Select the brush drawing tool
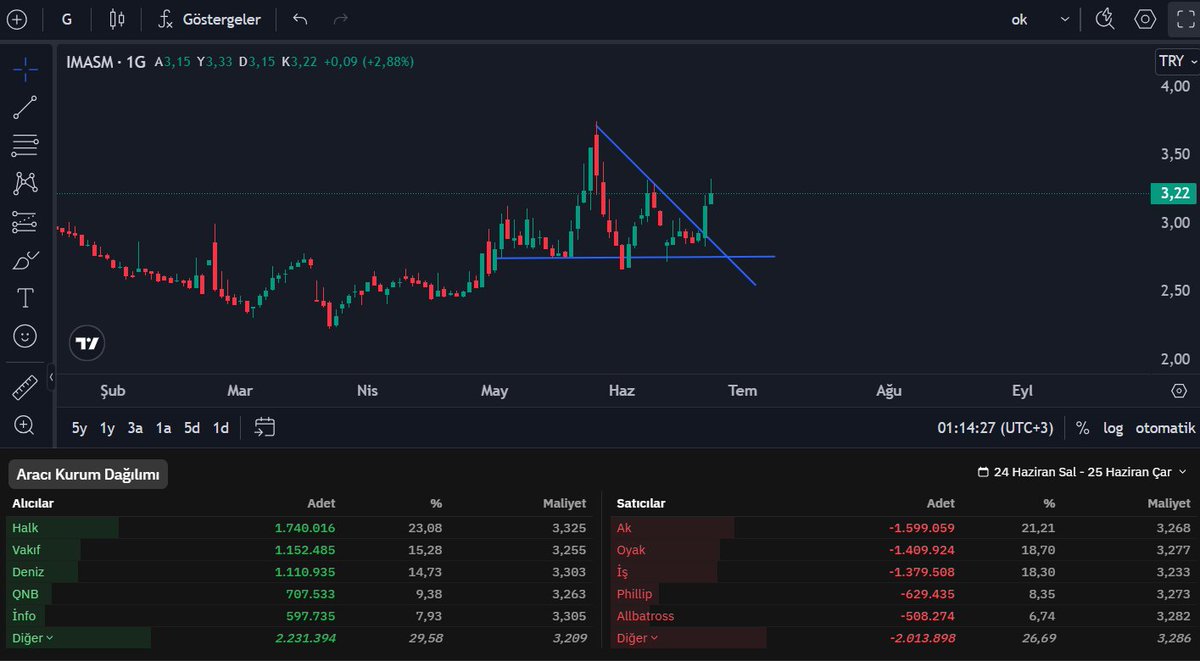Screen dimensions: 1200x661 [x=25, y=260]
